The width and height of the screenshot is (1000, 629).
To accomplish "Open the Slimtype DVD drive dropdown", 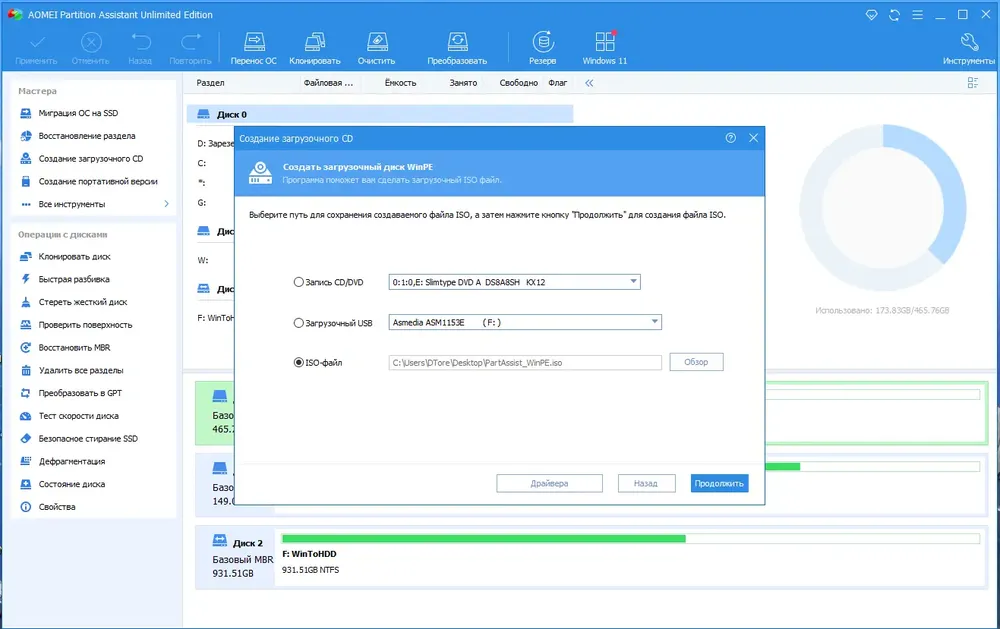I will point(514,282).
